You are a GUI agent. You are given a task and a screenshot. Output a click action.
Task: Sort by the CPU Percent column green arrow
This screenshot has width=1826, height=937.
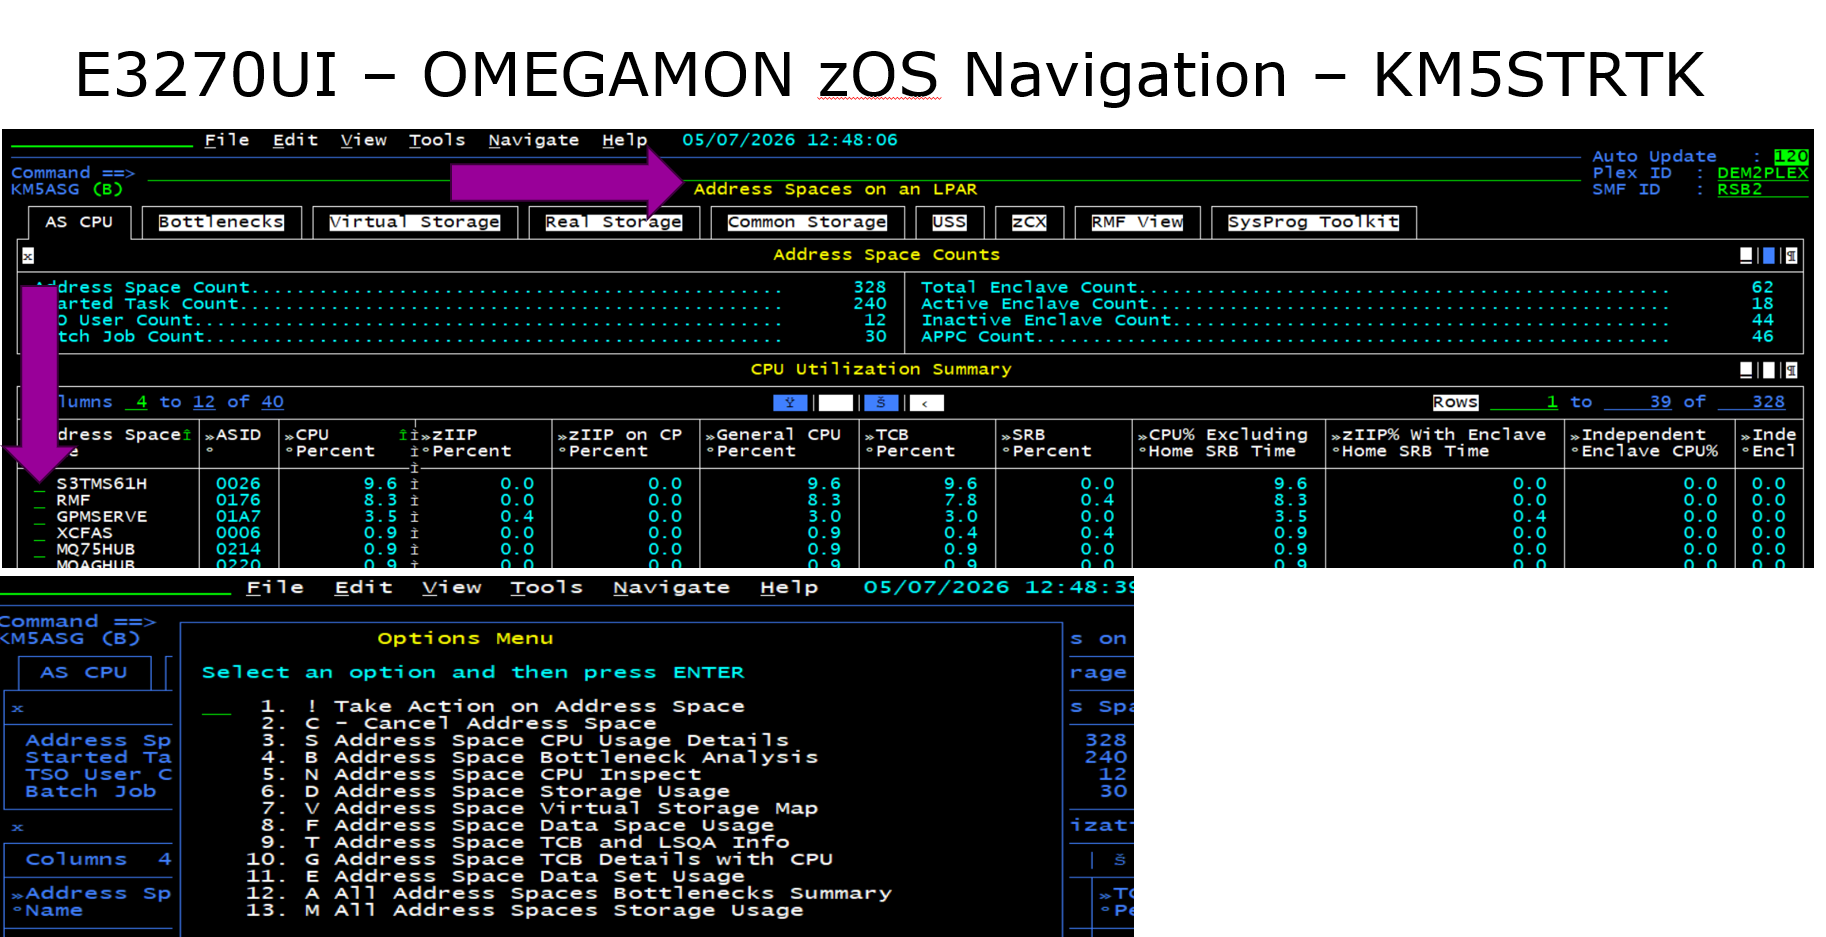(403, 434)
